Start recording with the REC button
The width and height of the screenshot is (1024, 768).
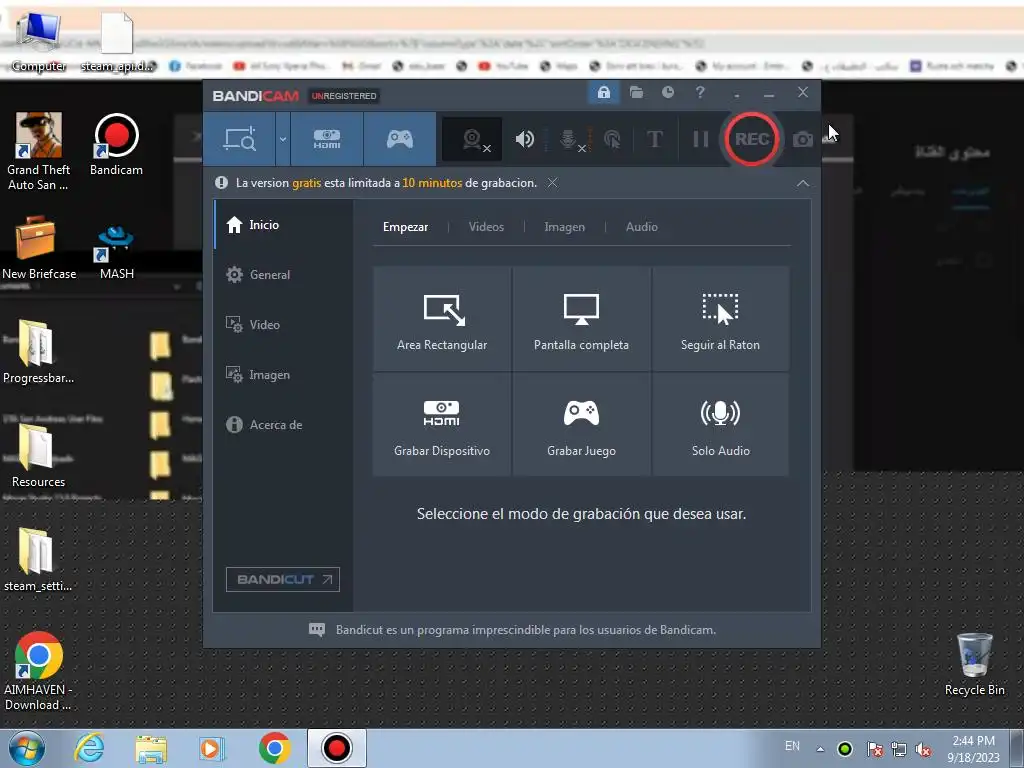pyautogui.click(x=752, y=139)
